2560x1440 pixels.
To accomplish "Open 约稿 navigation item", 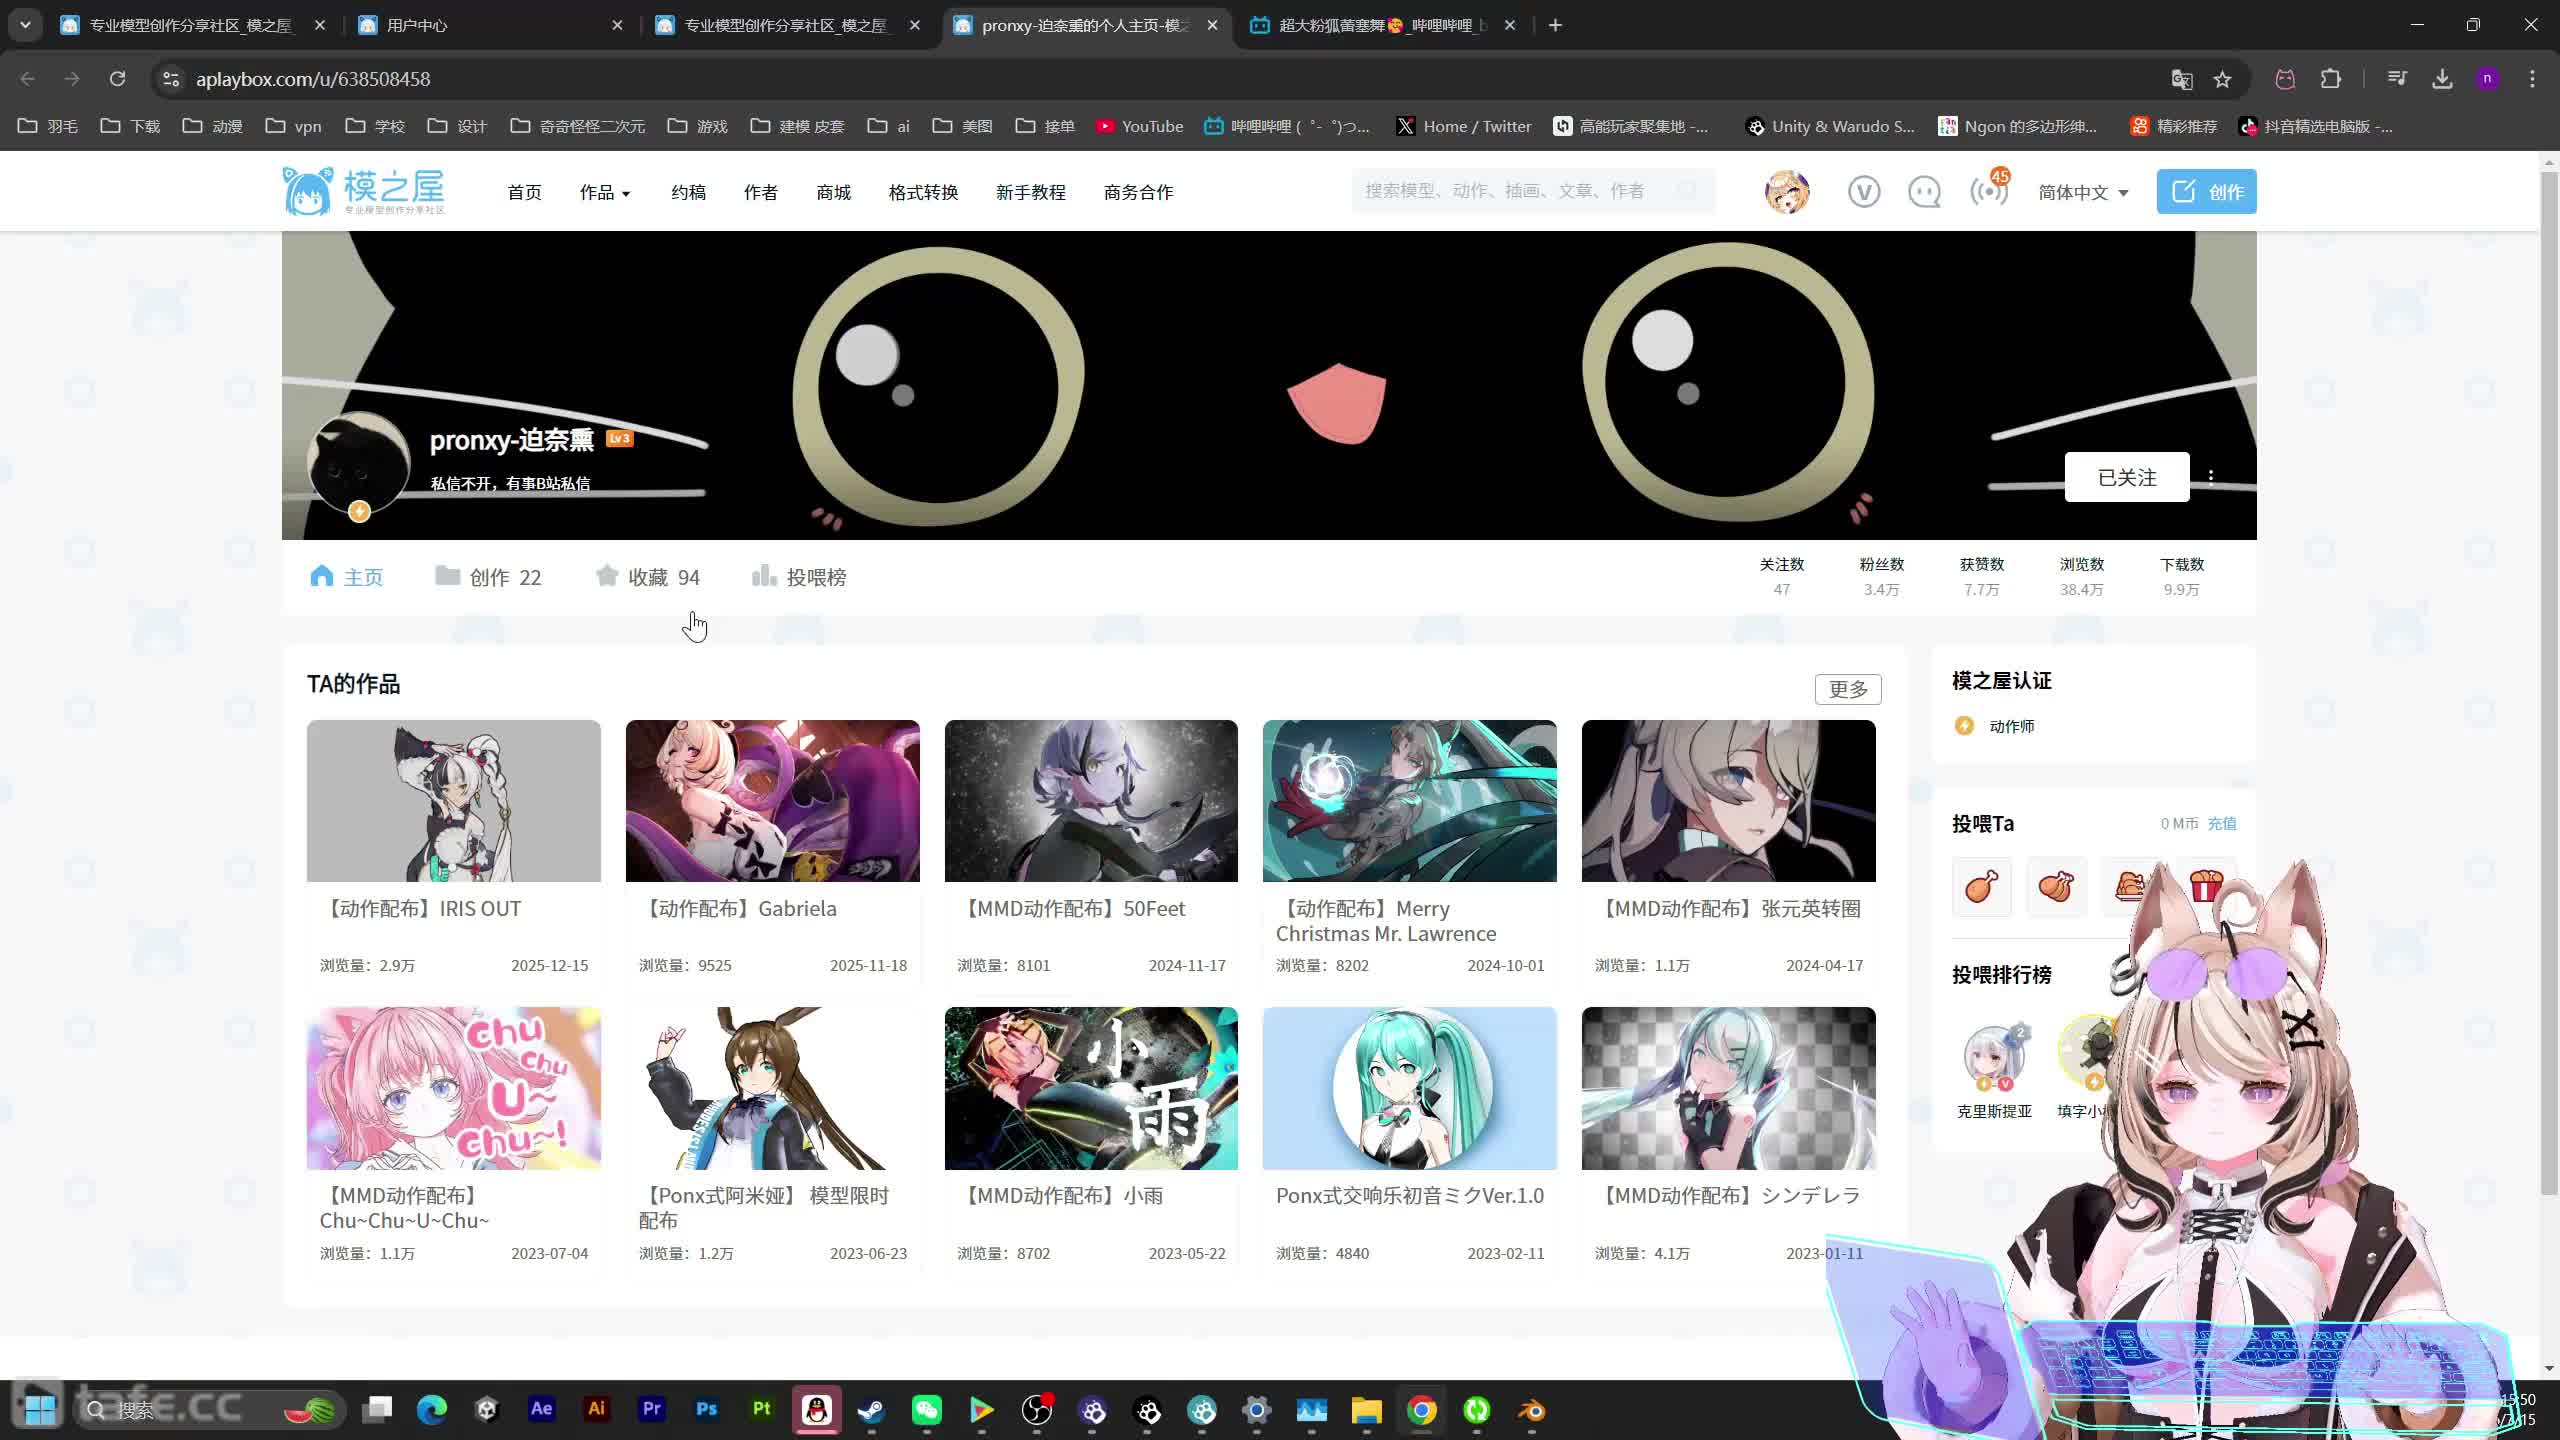I will (688, 192).
